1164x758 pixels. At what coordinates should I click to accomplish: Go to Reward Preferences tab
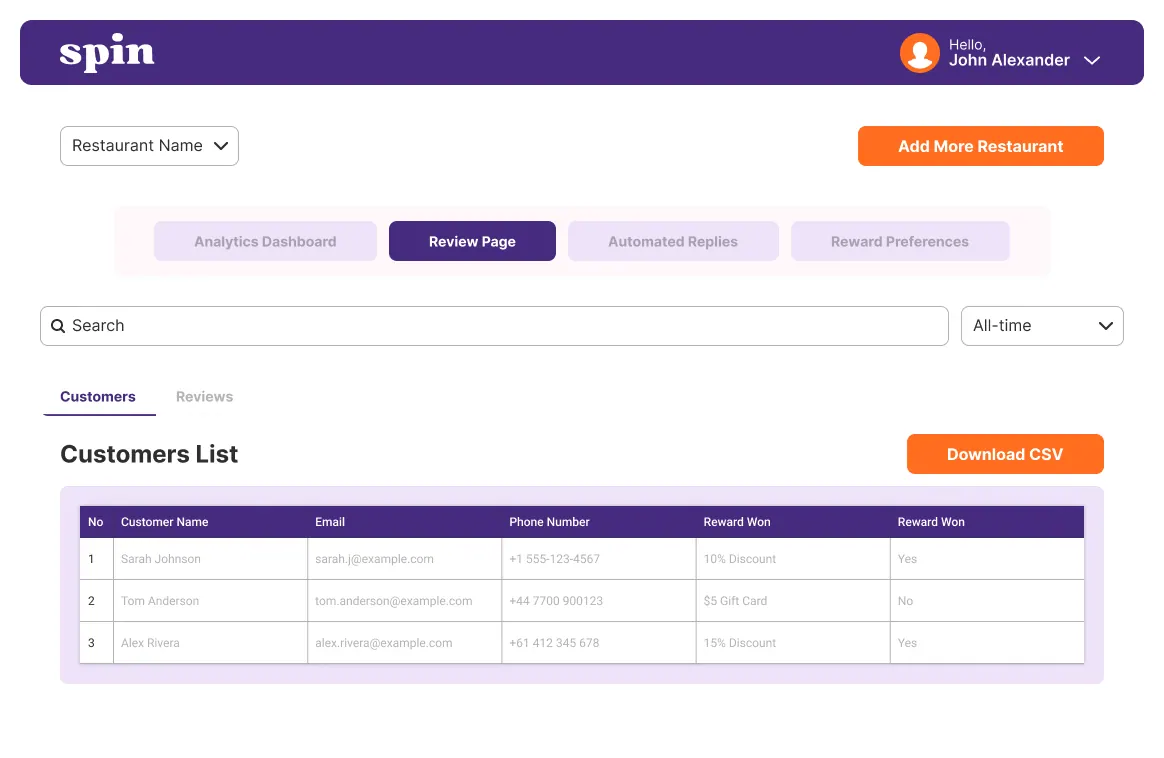point(900,241)
